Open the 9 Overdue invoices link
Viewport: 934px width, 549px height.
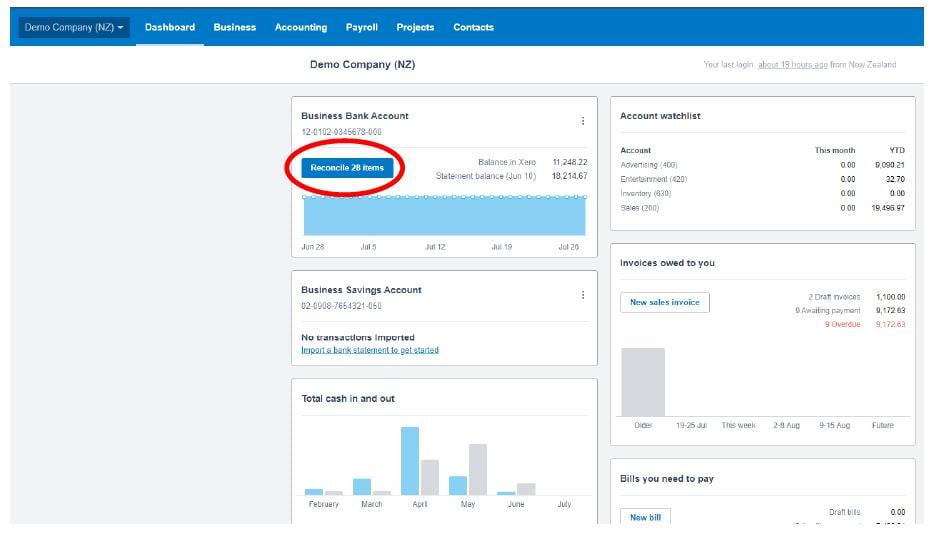tap(842, 324)
